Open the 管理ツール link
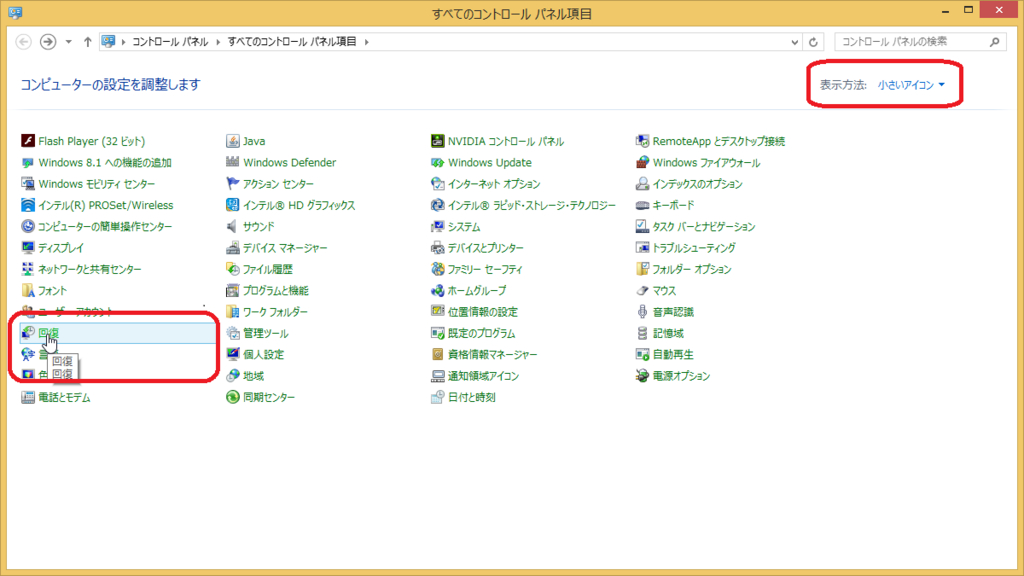 (265, 333)
